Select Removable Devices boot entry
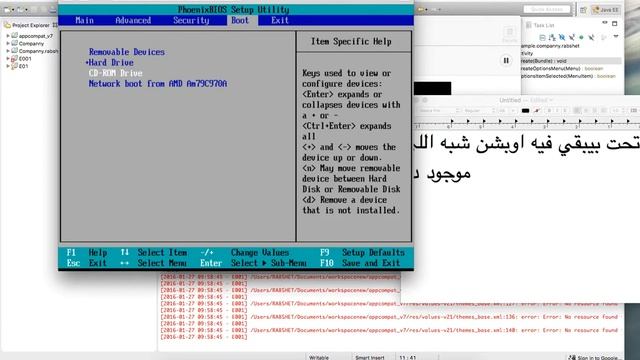The width and height of the screenshot is (640, 360). pos(127,52)
